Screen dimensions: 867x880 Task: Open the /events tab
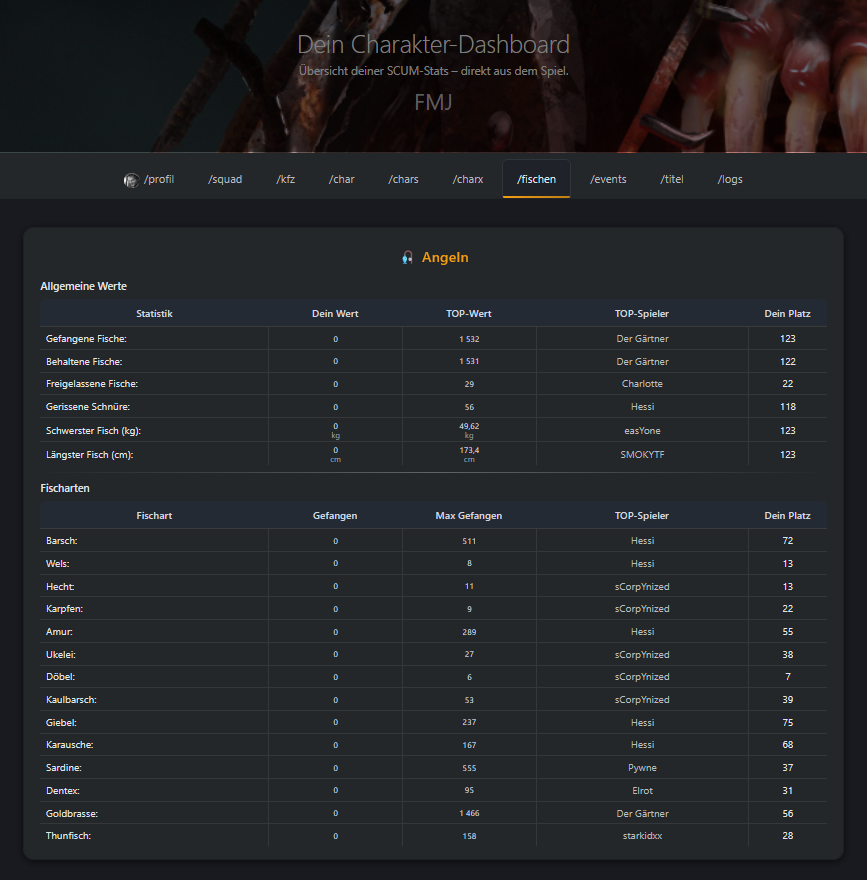(608, 179)
